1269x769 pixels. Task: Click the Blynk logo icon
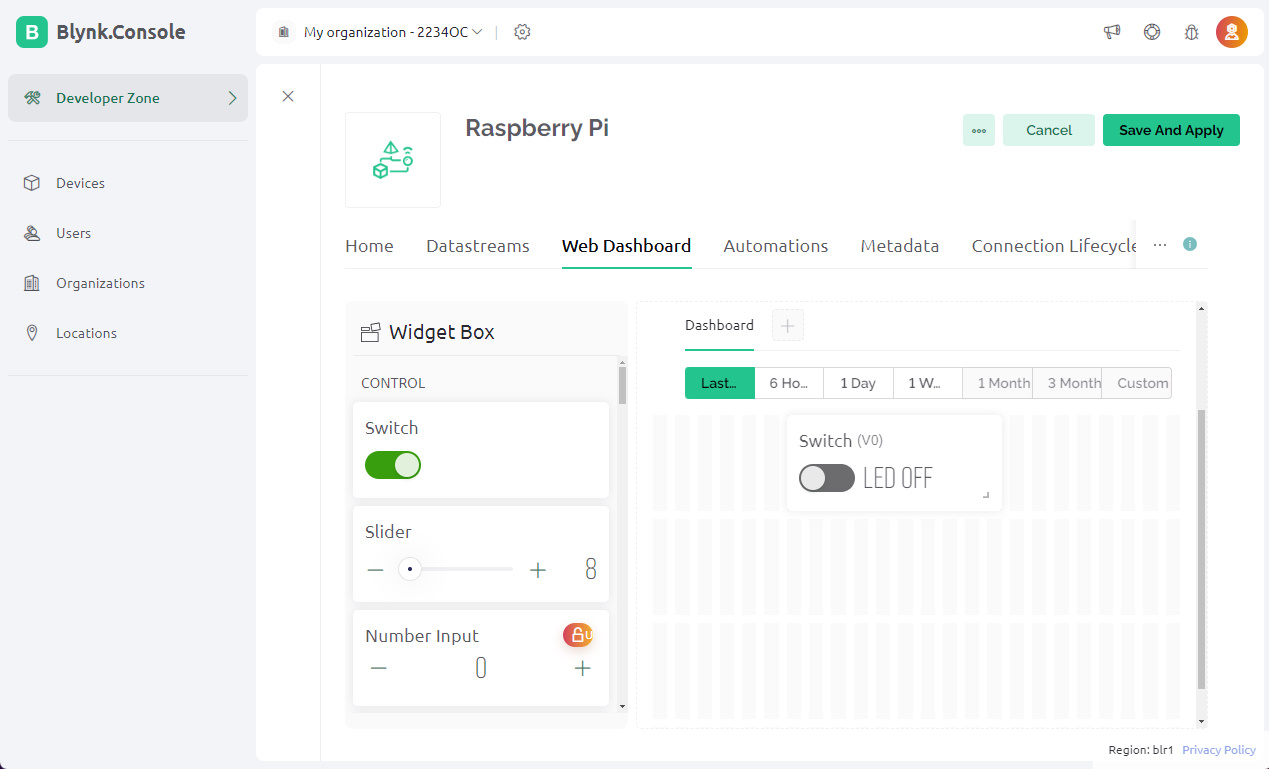[x=32, y=32]
